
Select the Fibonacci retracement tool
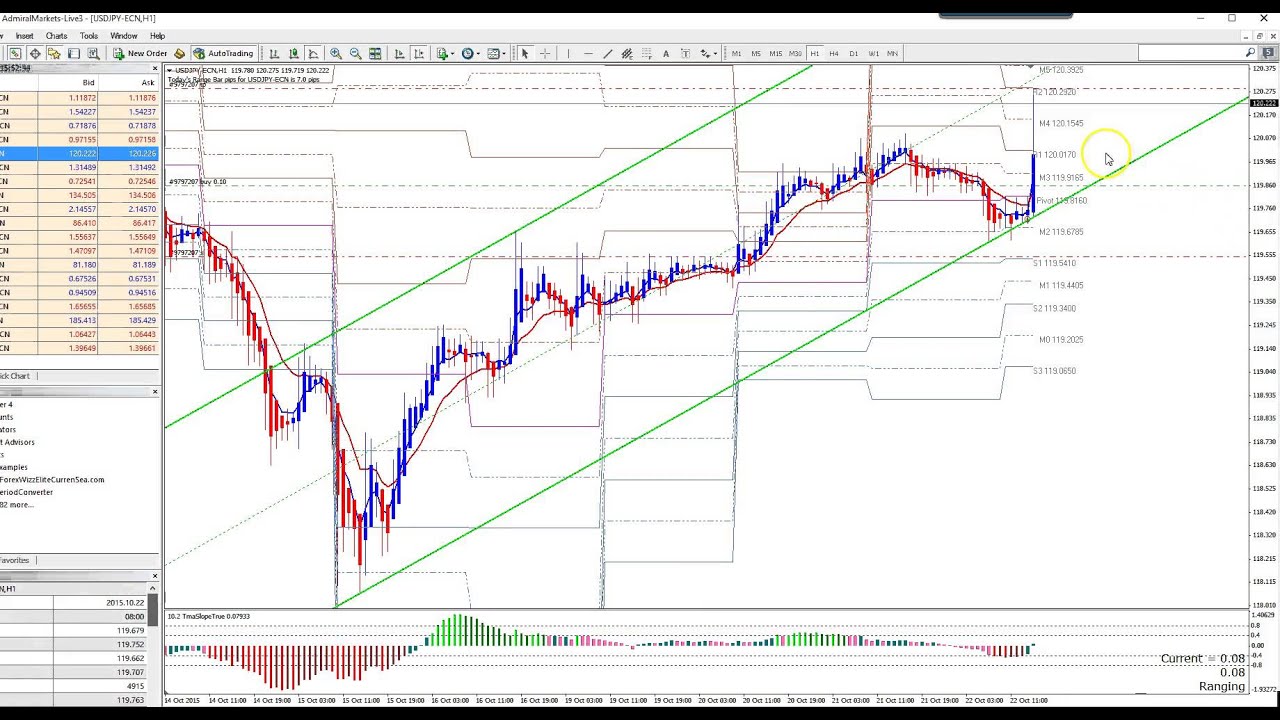pyautogui.click(x=647, y=53)
